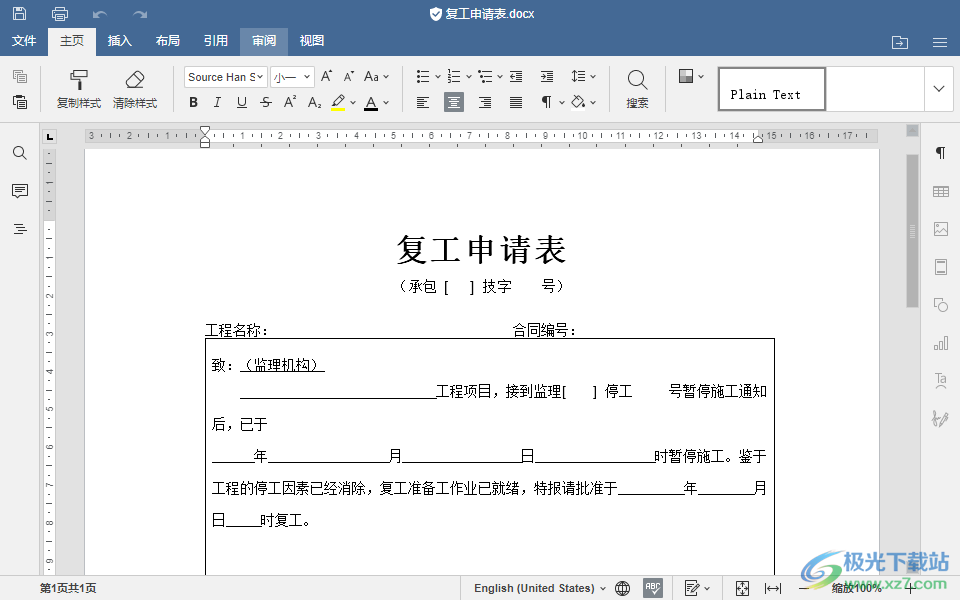Viewport: 960px width, 600px height.
Task: Open the comments panel in the left sidebar
Action: pyautogui.click(x=20, y=191)
